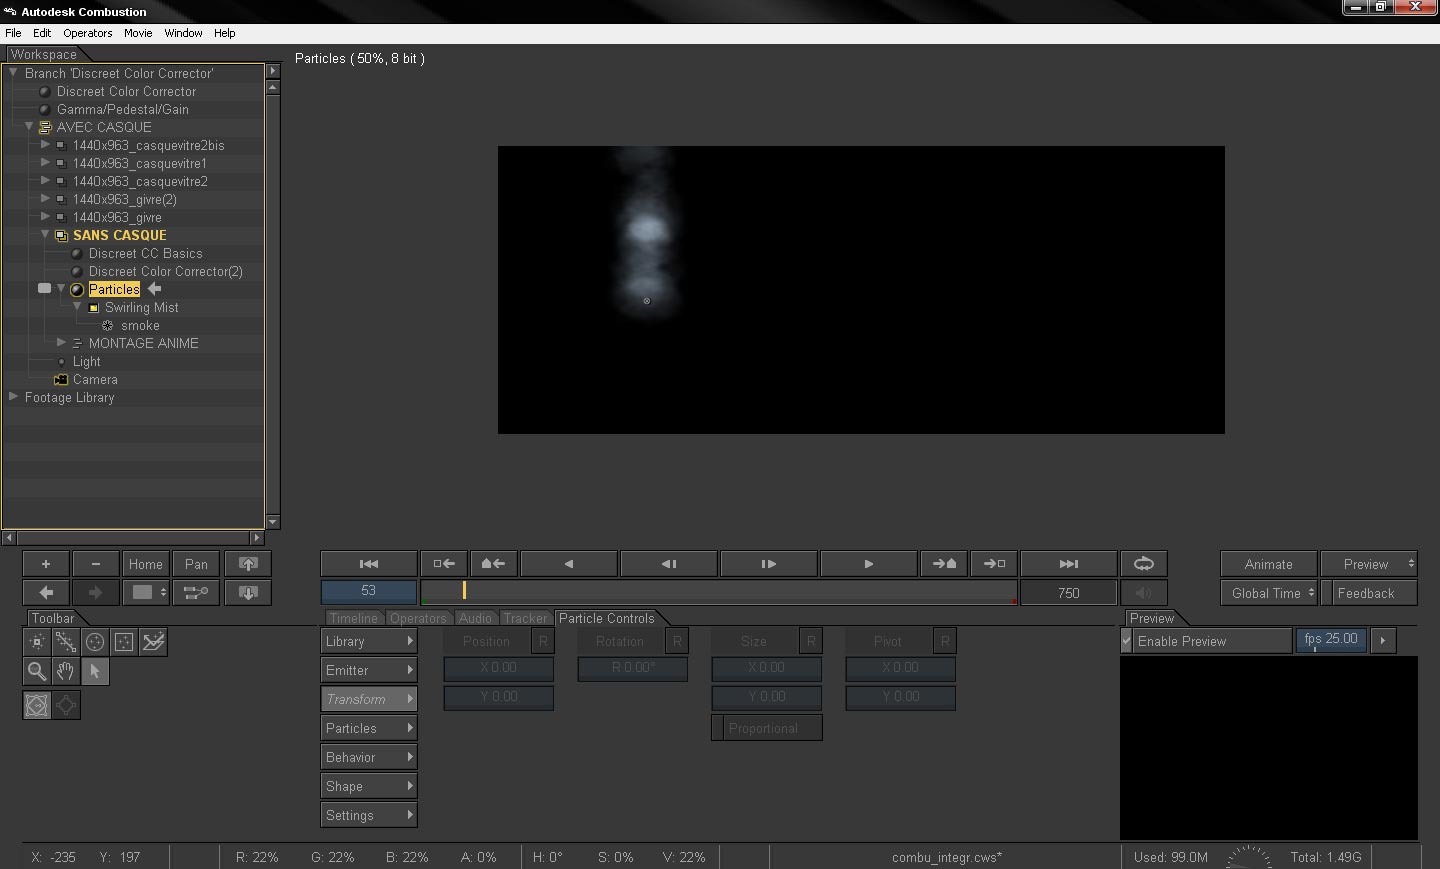Select the point emitter tool
This screenshot has height=869, width=1440.
(x=37, y=642)
